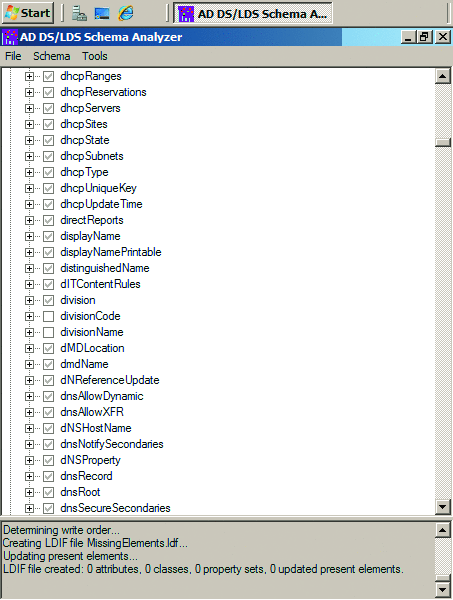Image resolution: width=453 pixels, height=600 pixels.
Task: Click the log pane scroll up arrow
Action: tap(443, 530)
